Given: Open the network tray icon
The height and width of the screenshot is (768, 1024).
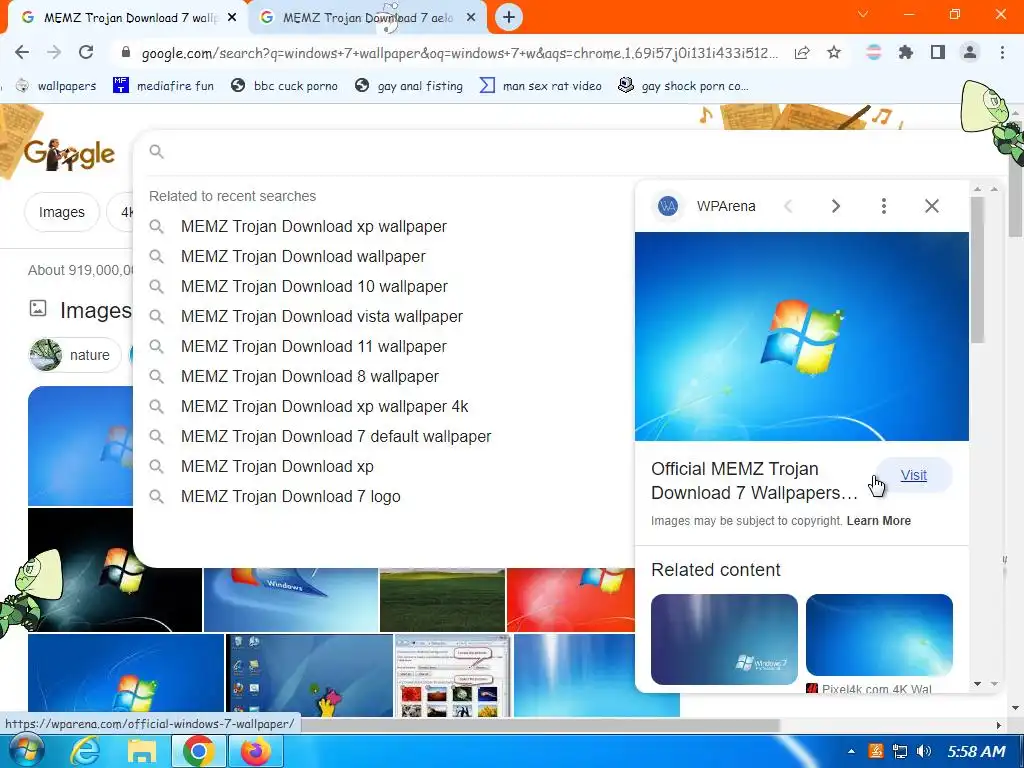Looking at the screenshot, I should click(x=900, y=752).
